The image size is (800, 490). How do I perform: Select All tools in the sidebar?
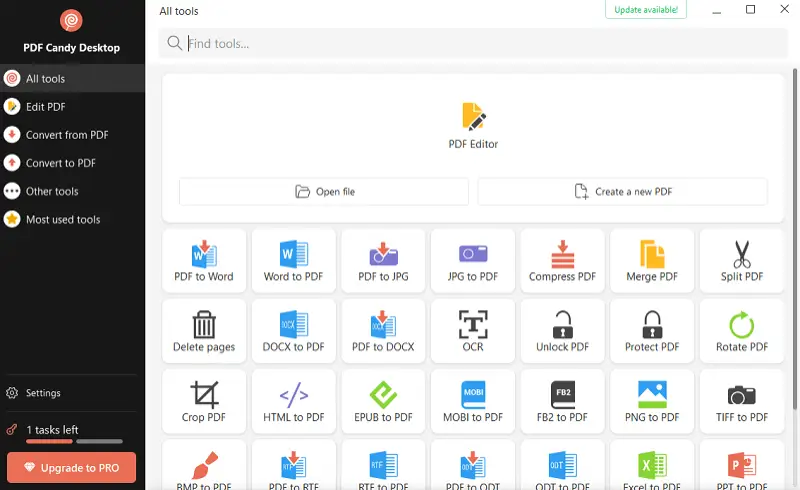pos(72,79)
